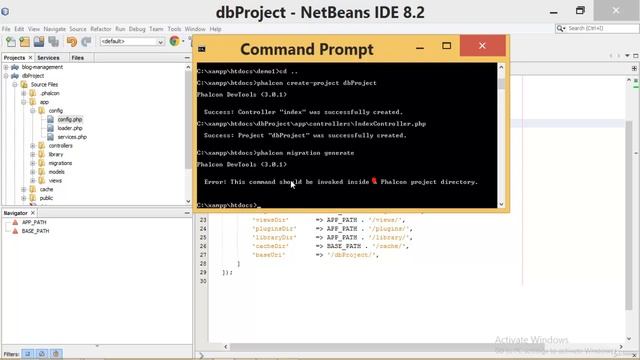Toggle the last Navigator filter button
The image size is (640, 360).
(56, 353)
